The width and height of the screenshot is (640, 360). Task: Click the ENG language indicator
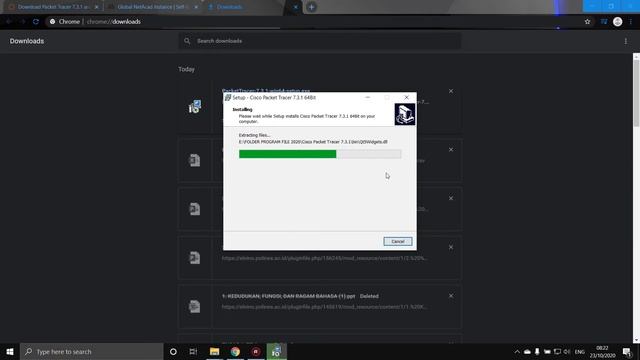coord(580,352)
